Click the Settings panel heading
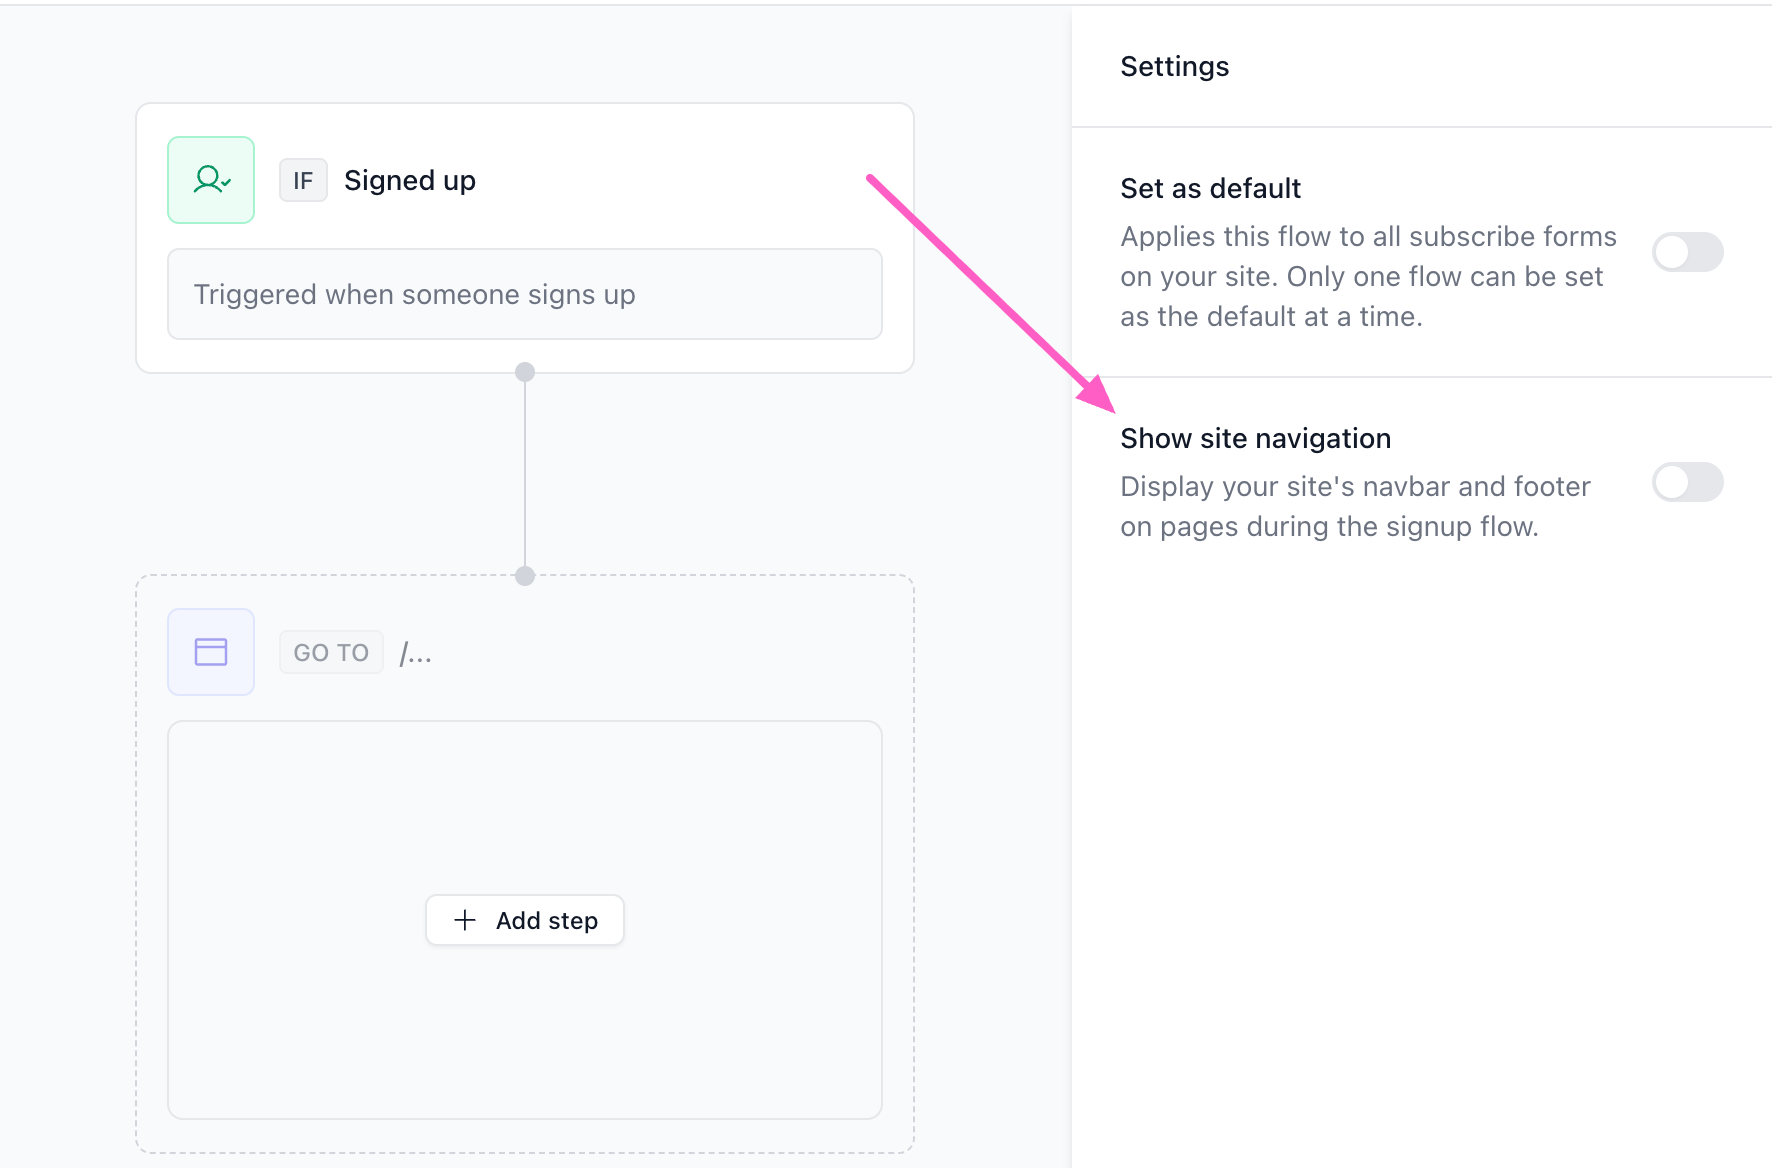This screenshot has width=1772, height=1168. point(1175,66)
